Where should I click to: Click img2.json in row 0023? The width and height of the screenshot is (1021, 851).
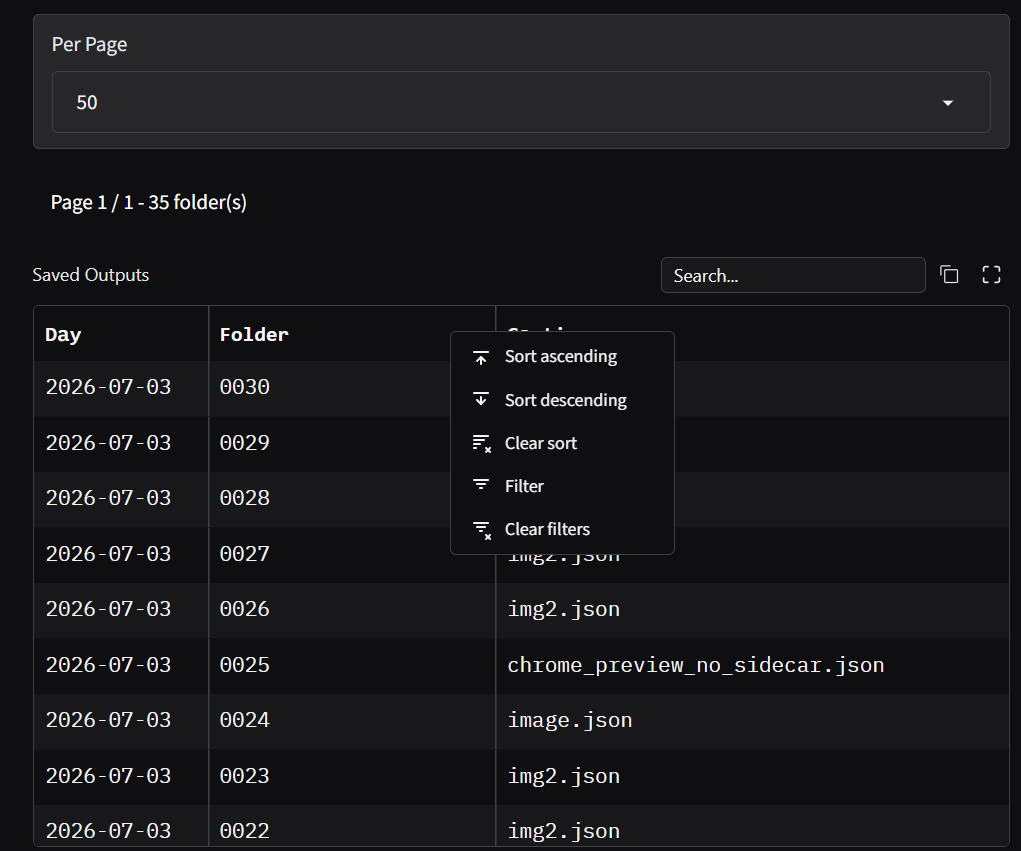pos(752,777)
